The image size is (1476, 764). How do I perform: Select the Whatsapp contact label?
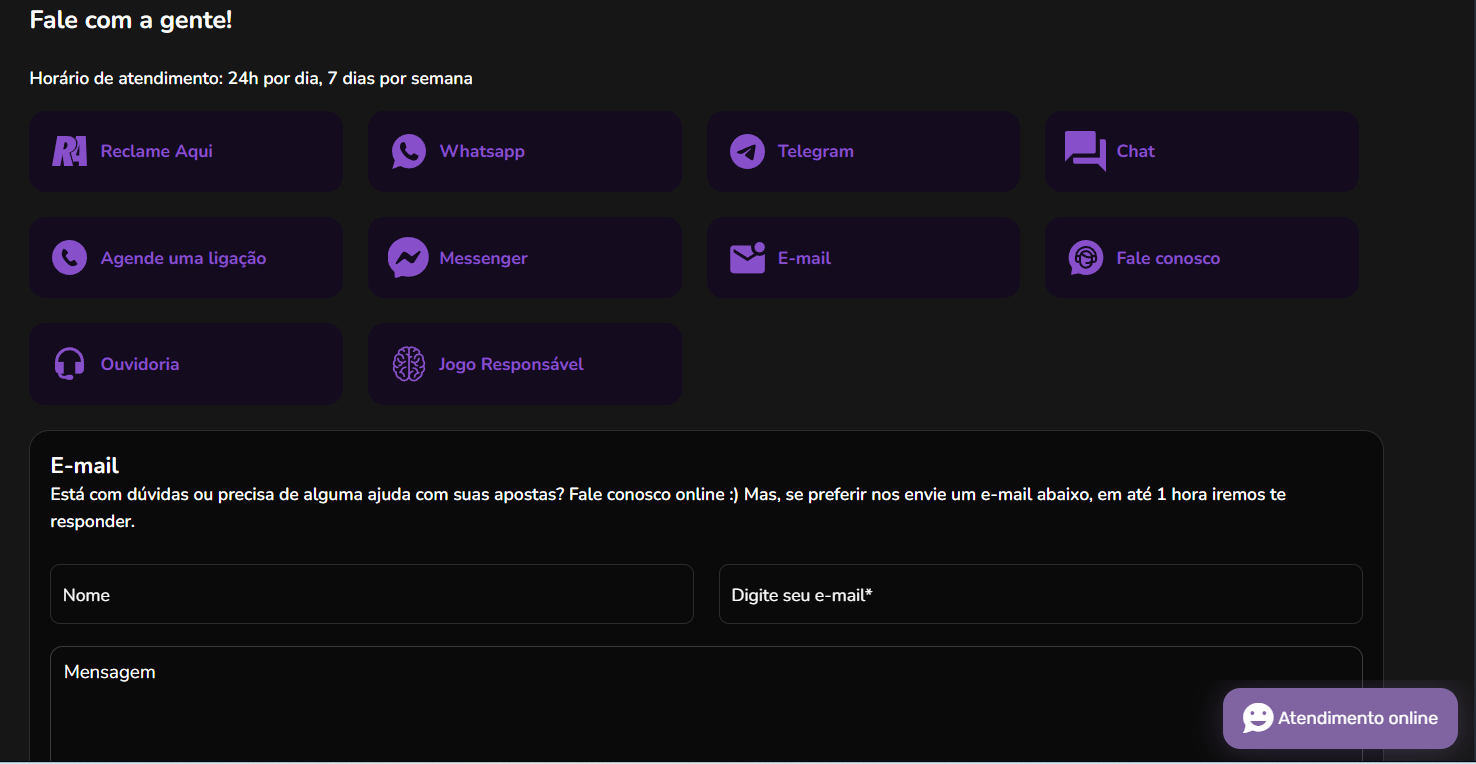click(x=482, y=152)
